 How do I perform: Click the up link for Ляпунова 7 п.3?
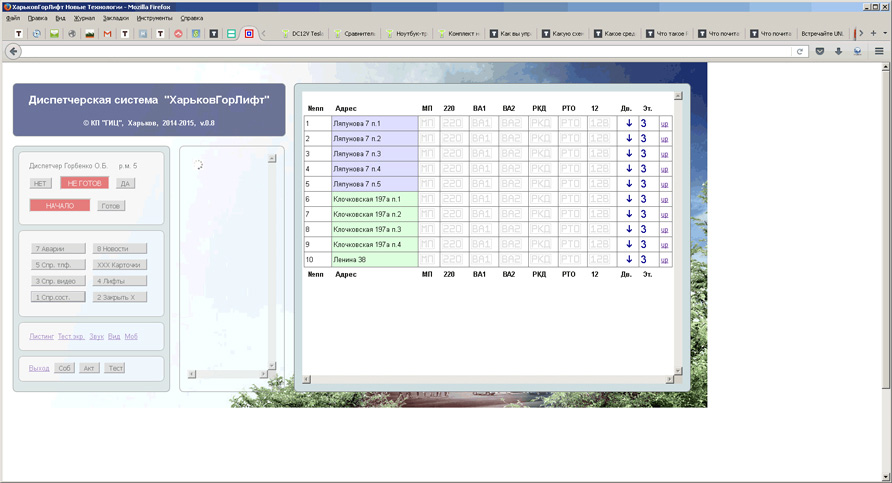[665, 154]
